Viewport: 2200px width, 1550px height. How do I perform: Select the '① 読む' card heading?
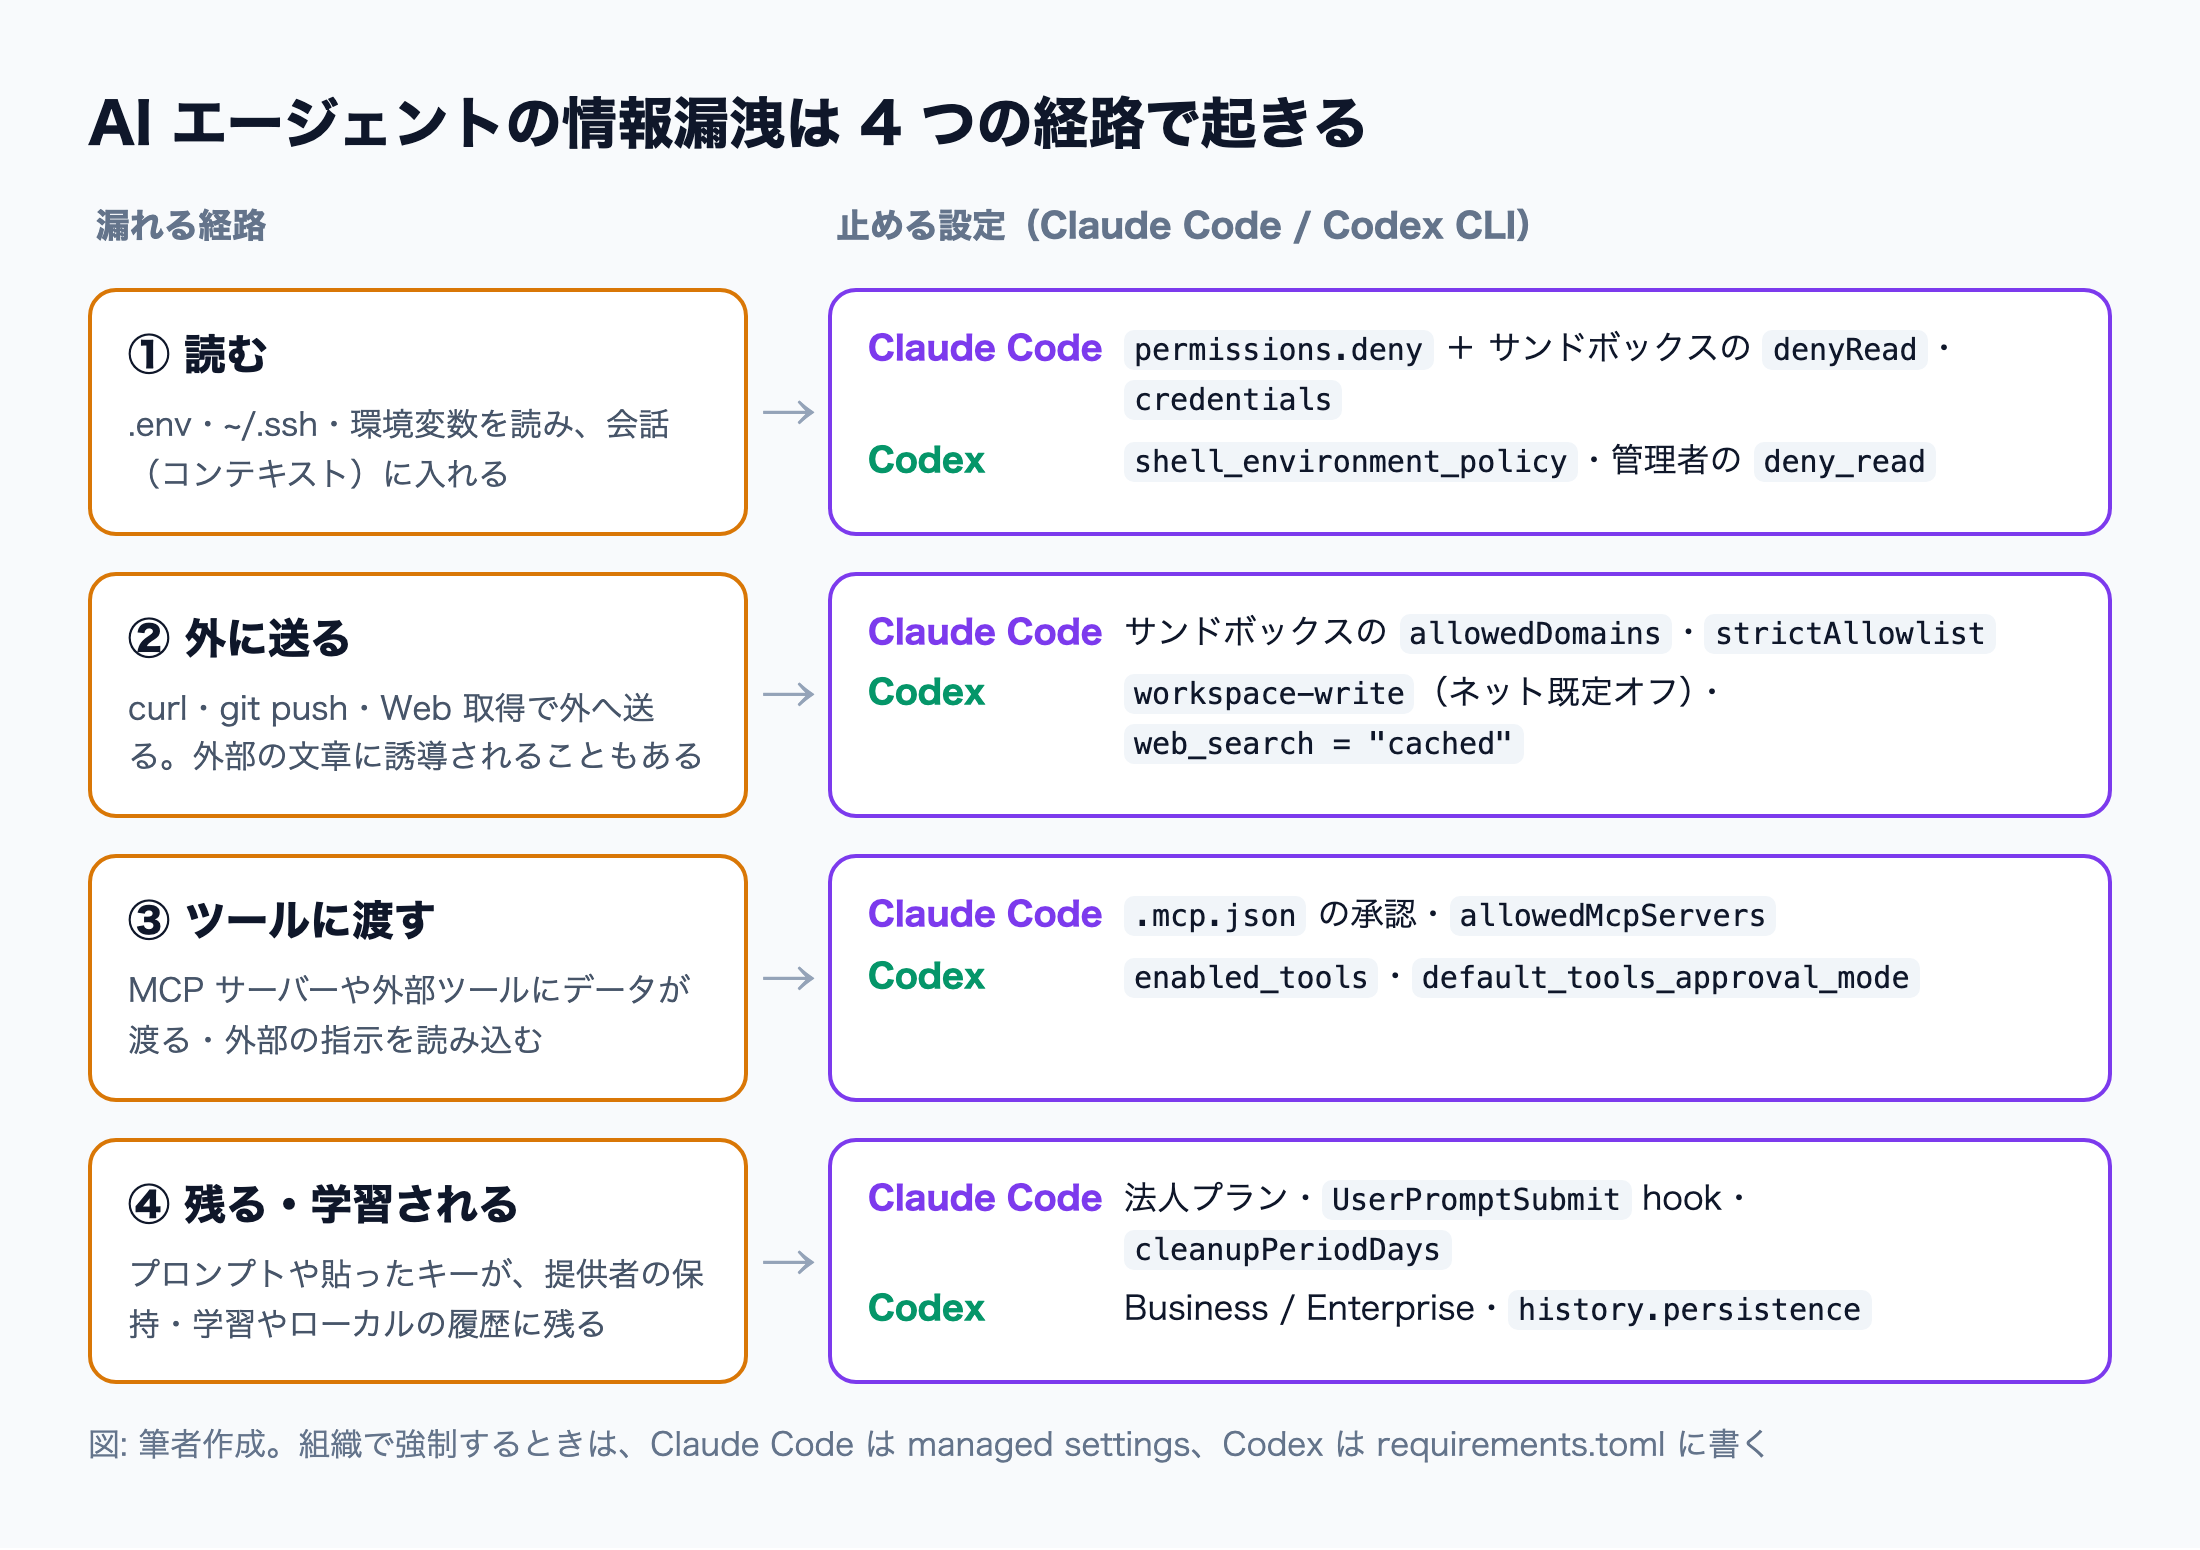point(197,354)
